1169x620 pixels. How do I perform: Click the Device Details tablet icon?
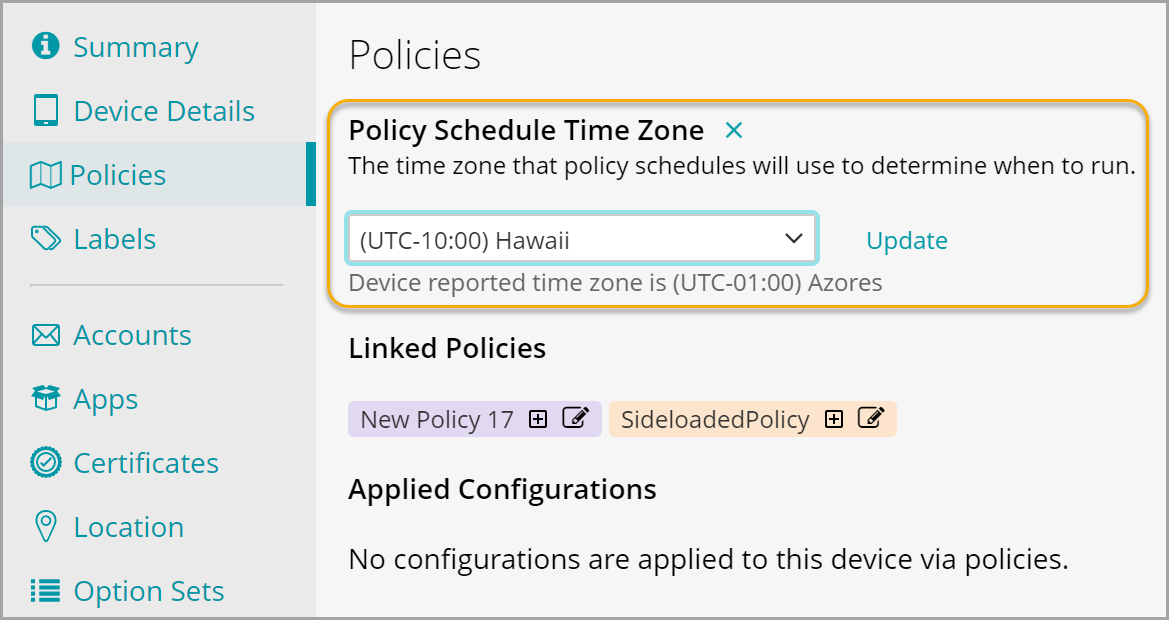pos(46,111)
